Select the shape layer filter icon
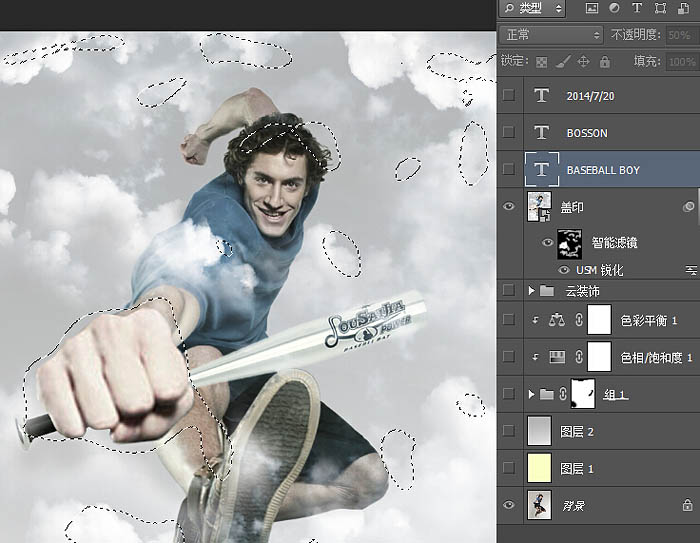 (x=660, y=8)
